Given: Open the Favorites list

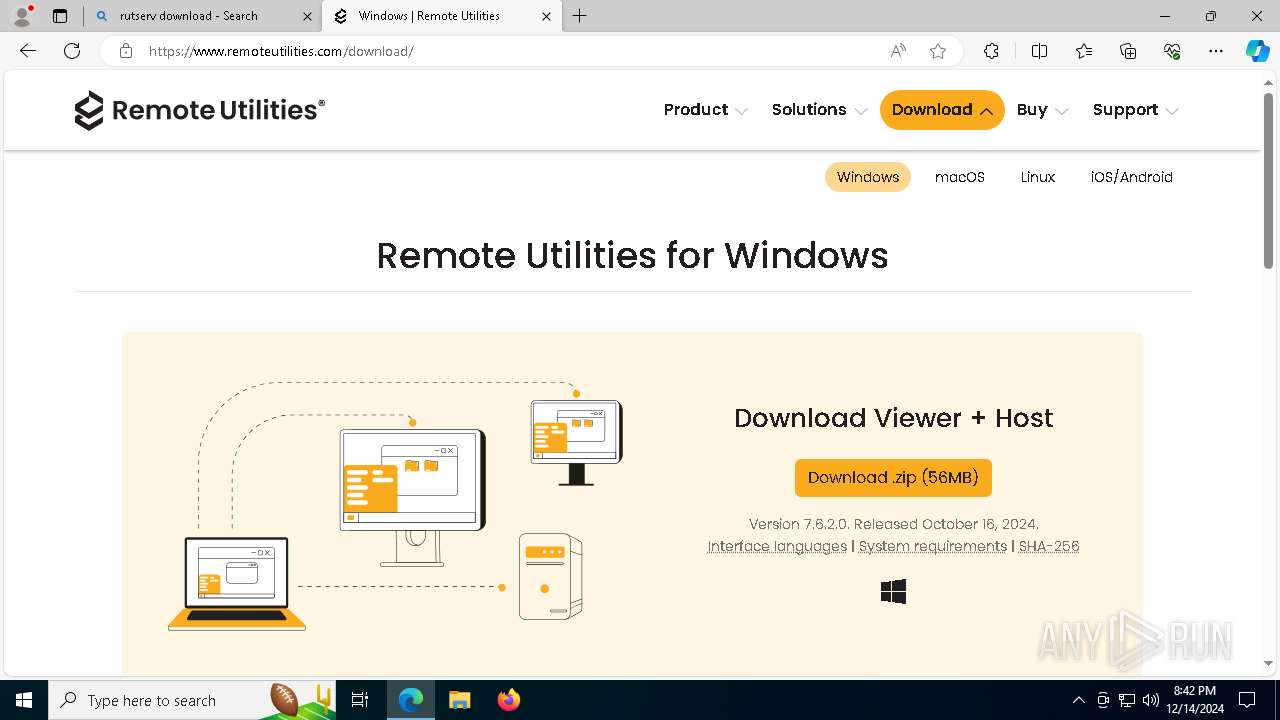Looking at the screenshot, I should coord(1084,51).
